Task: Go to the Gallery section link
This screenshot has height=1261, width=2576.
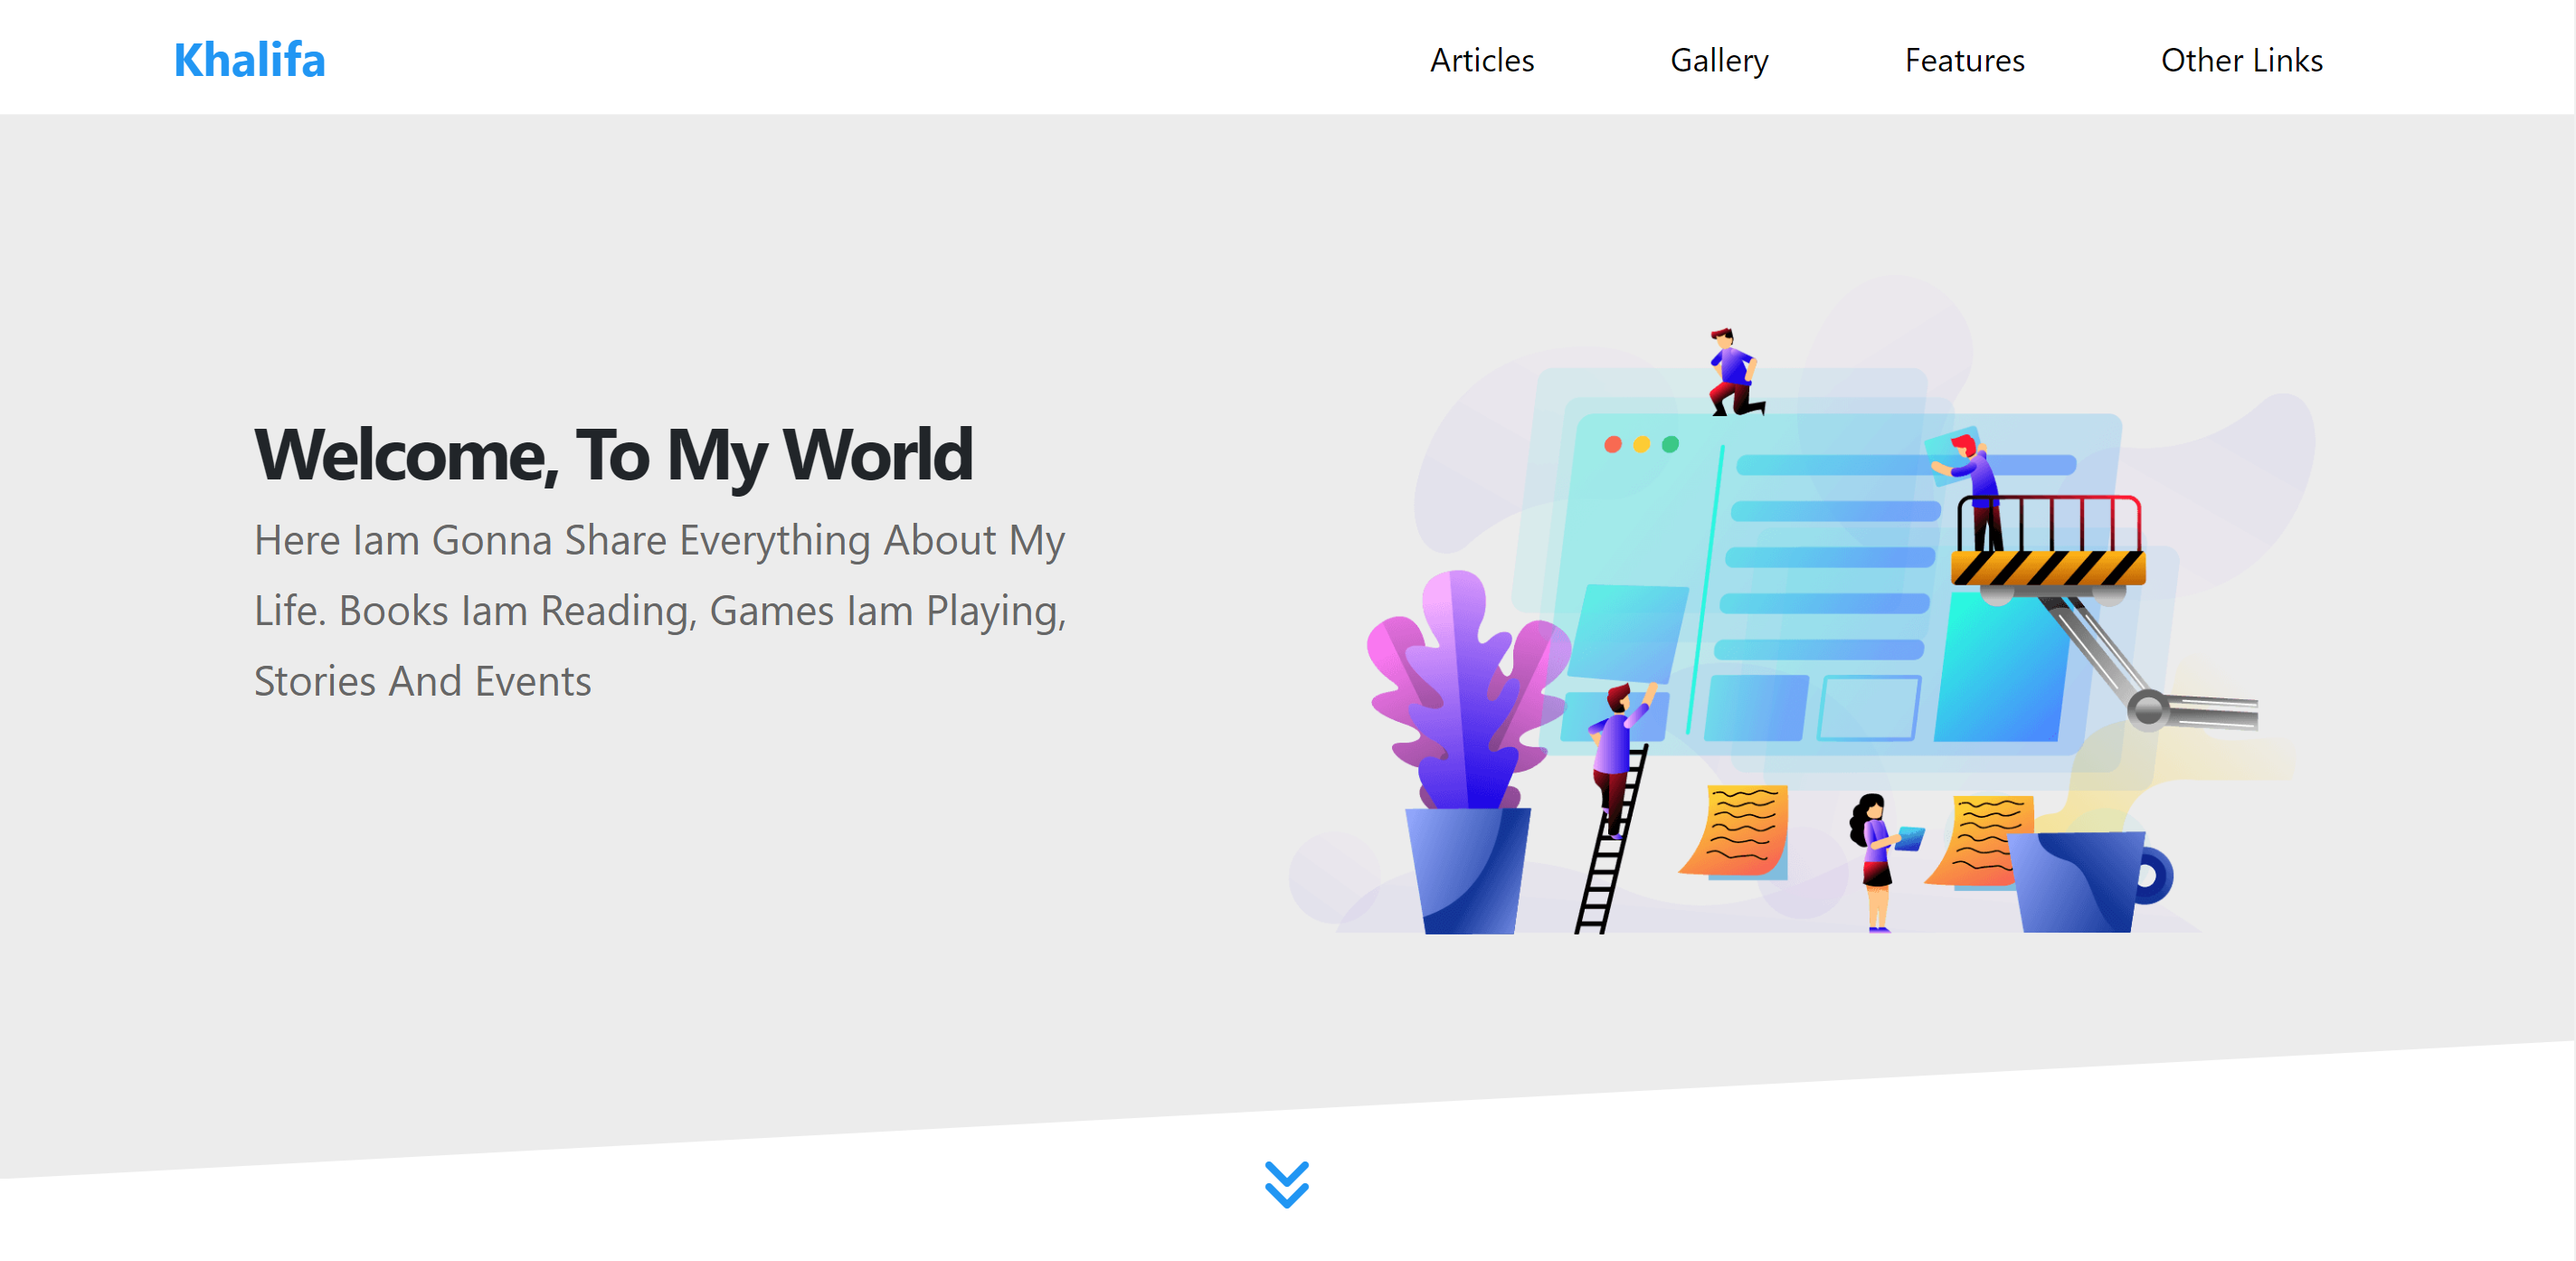Action: click(1718, 60)
